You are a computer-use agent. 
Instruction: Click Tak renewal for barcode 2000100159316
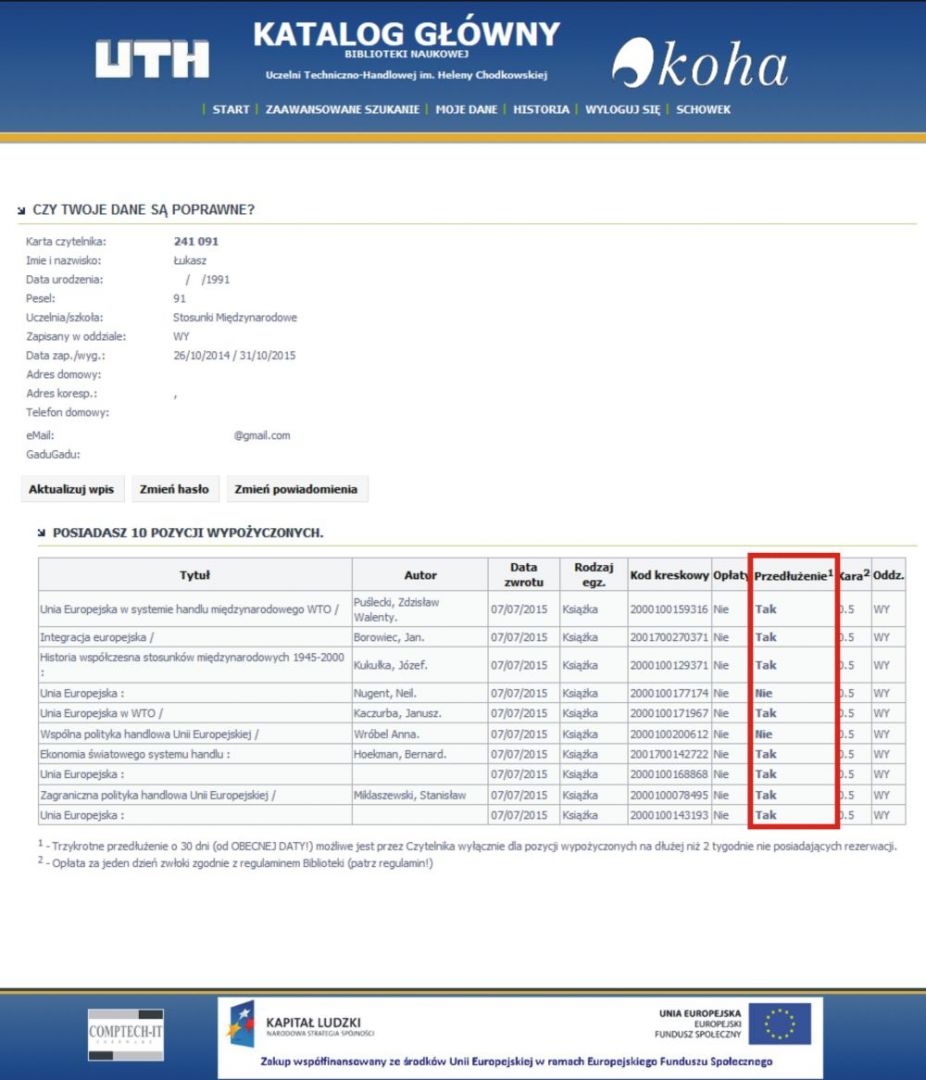pyautogui.click(x=765, y=610)
